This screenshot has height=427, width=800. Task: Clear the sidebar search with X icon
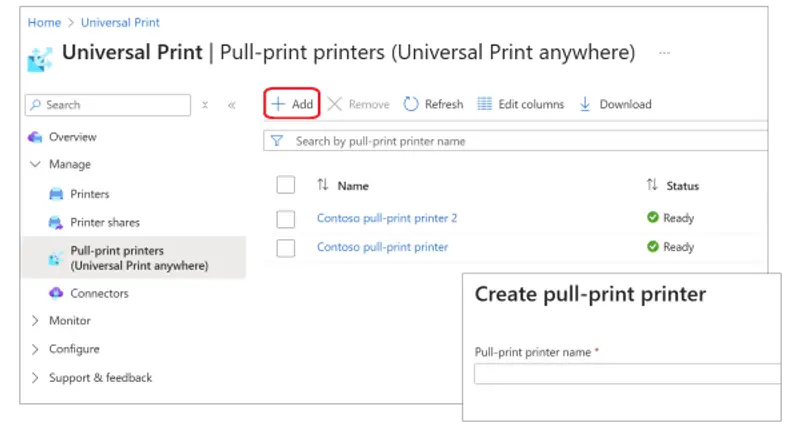(205, 105)
